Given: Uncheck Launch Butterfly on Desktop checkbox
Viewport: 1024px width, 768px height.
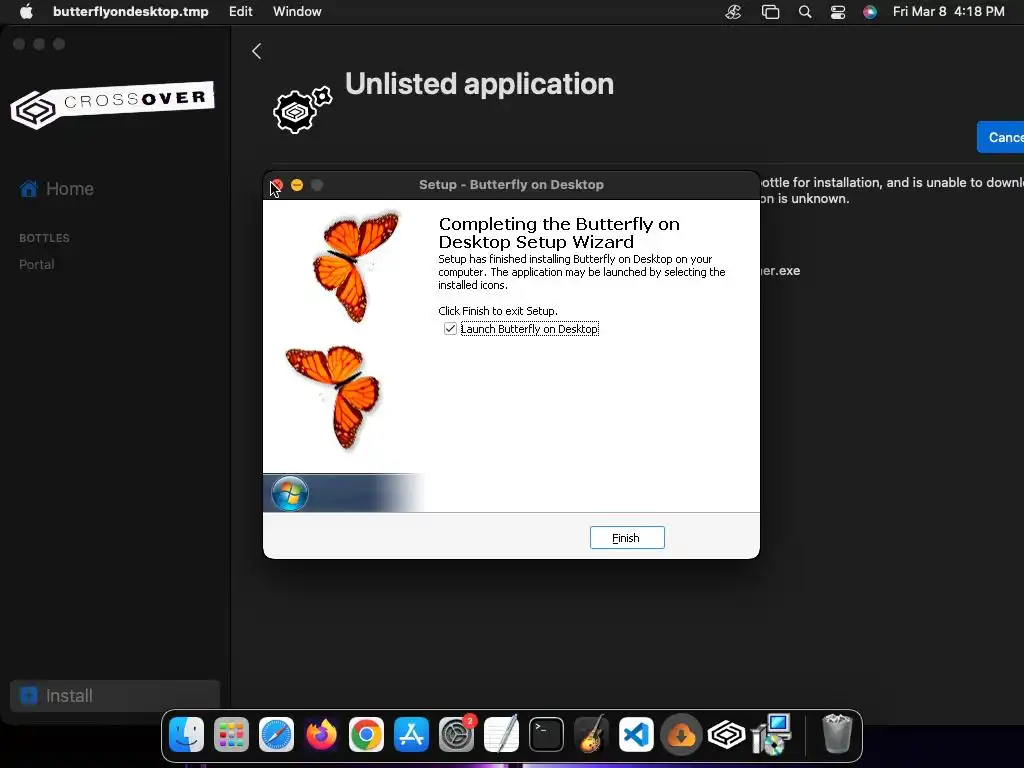Looking at the screenshot, I should [450, 328].
